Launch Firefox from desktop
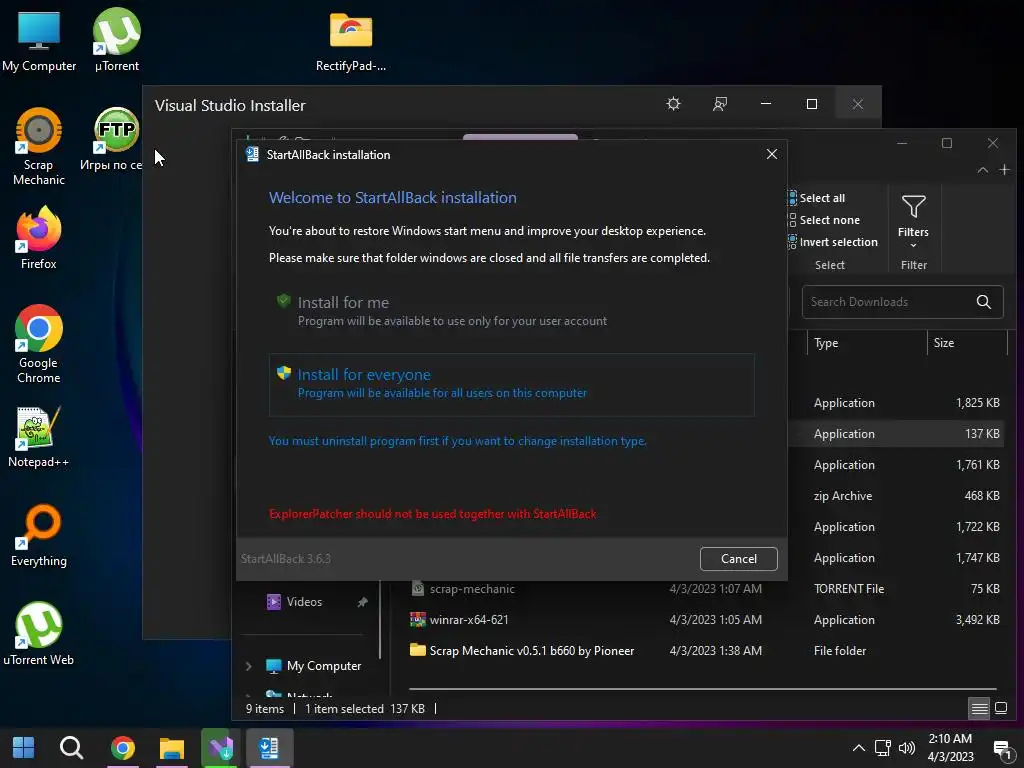 tap(39, 238)
